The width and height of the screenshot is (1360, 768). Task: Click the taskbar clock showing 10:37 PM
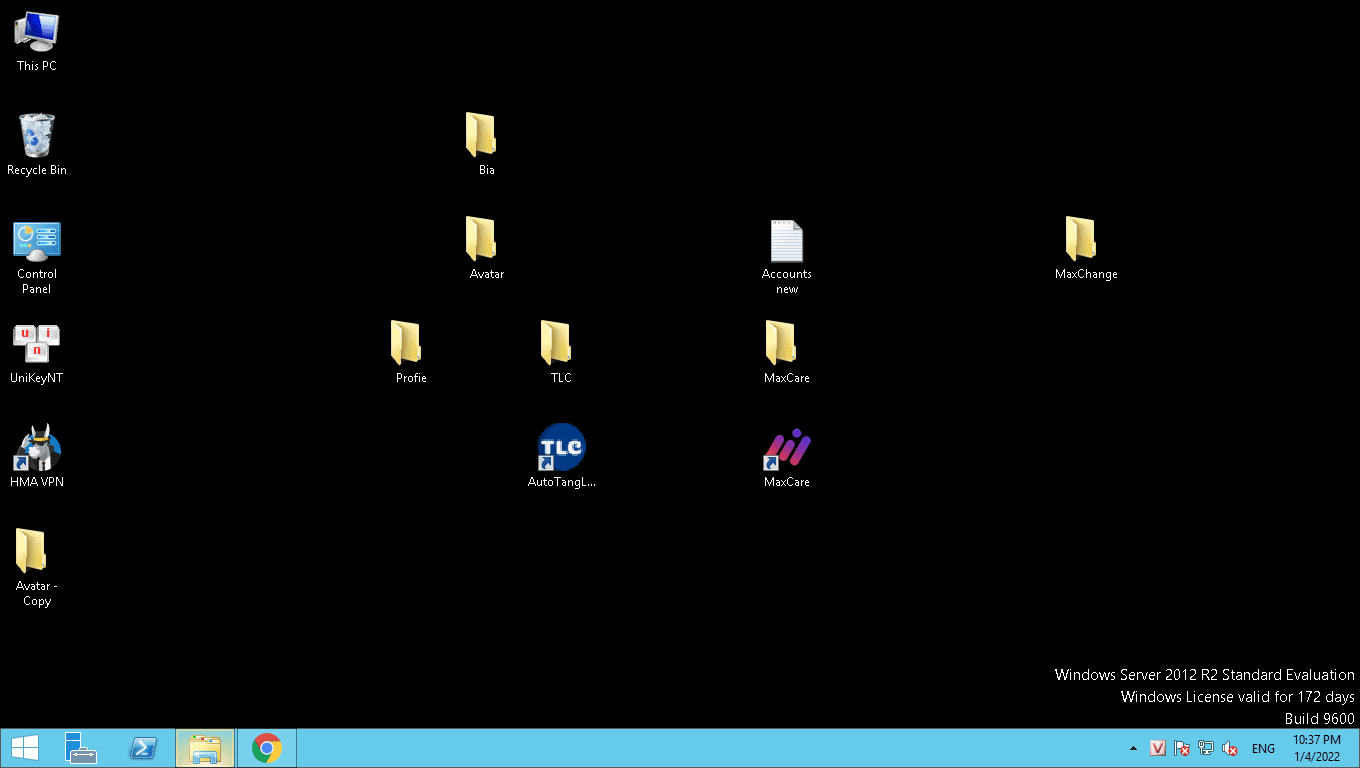[x=1316, y=748]
